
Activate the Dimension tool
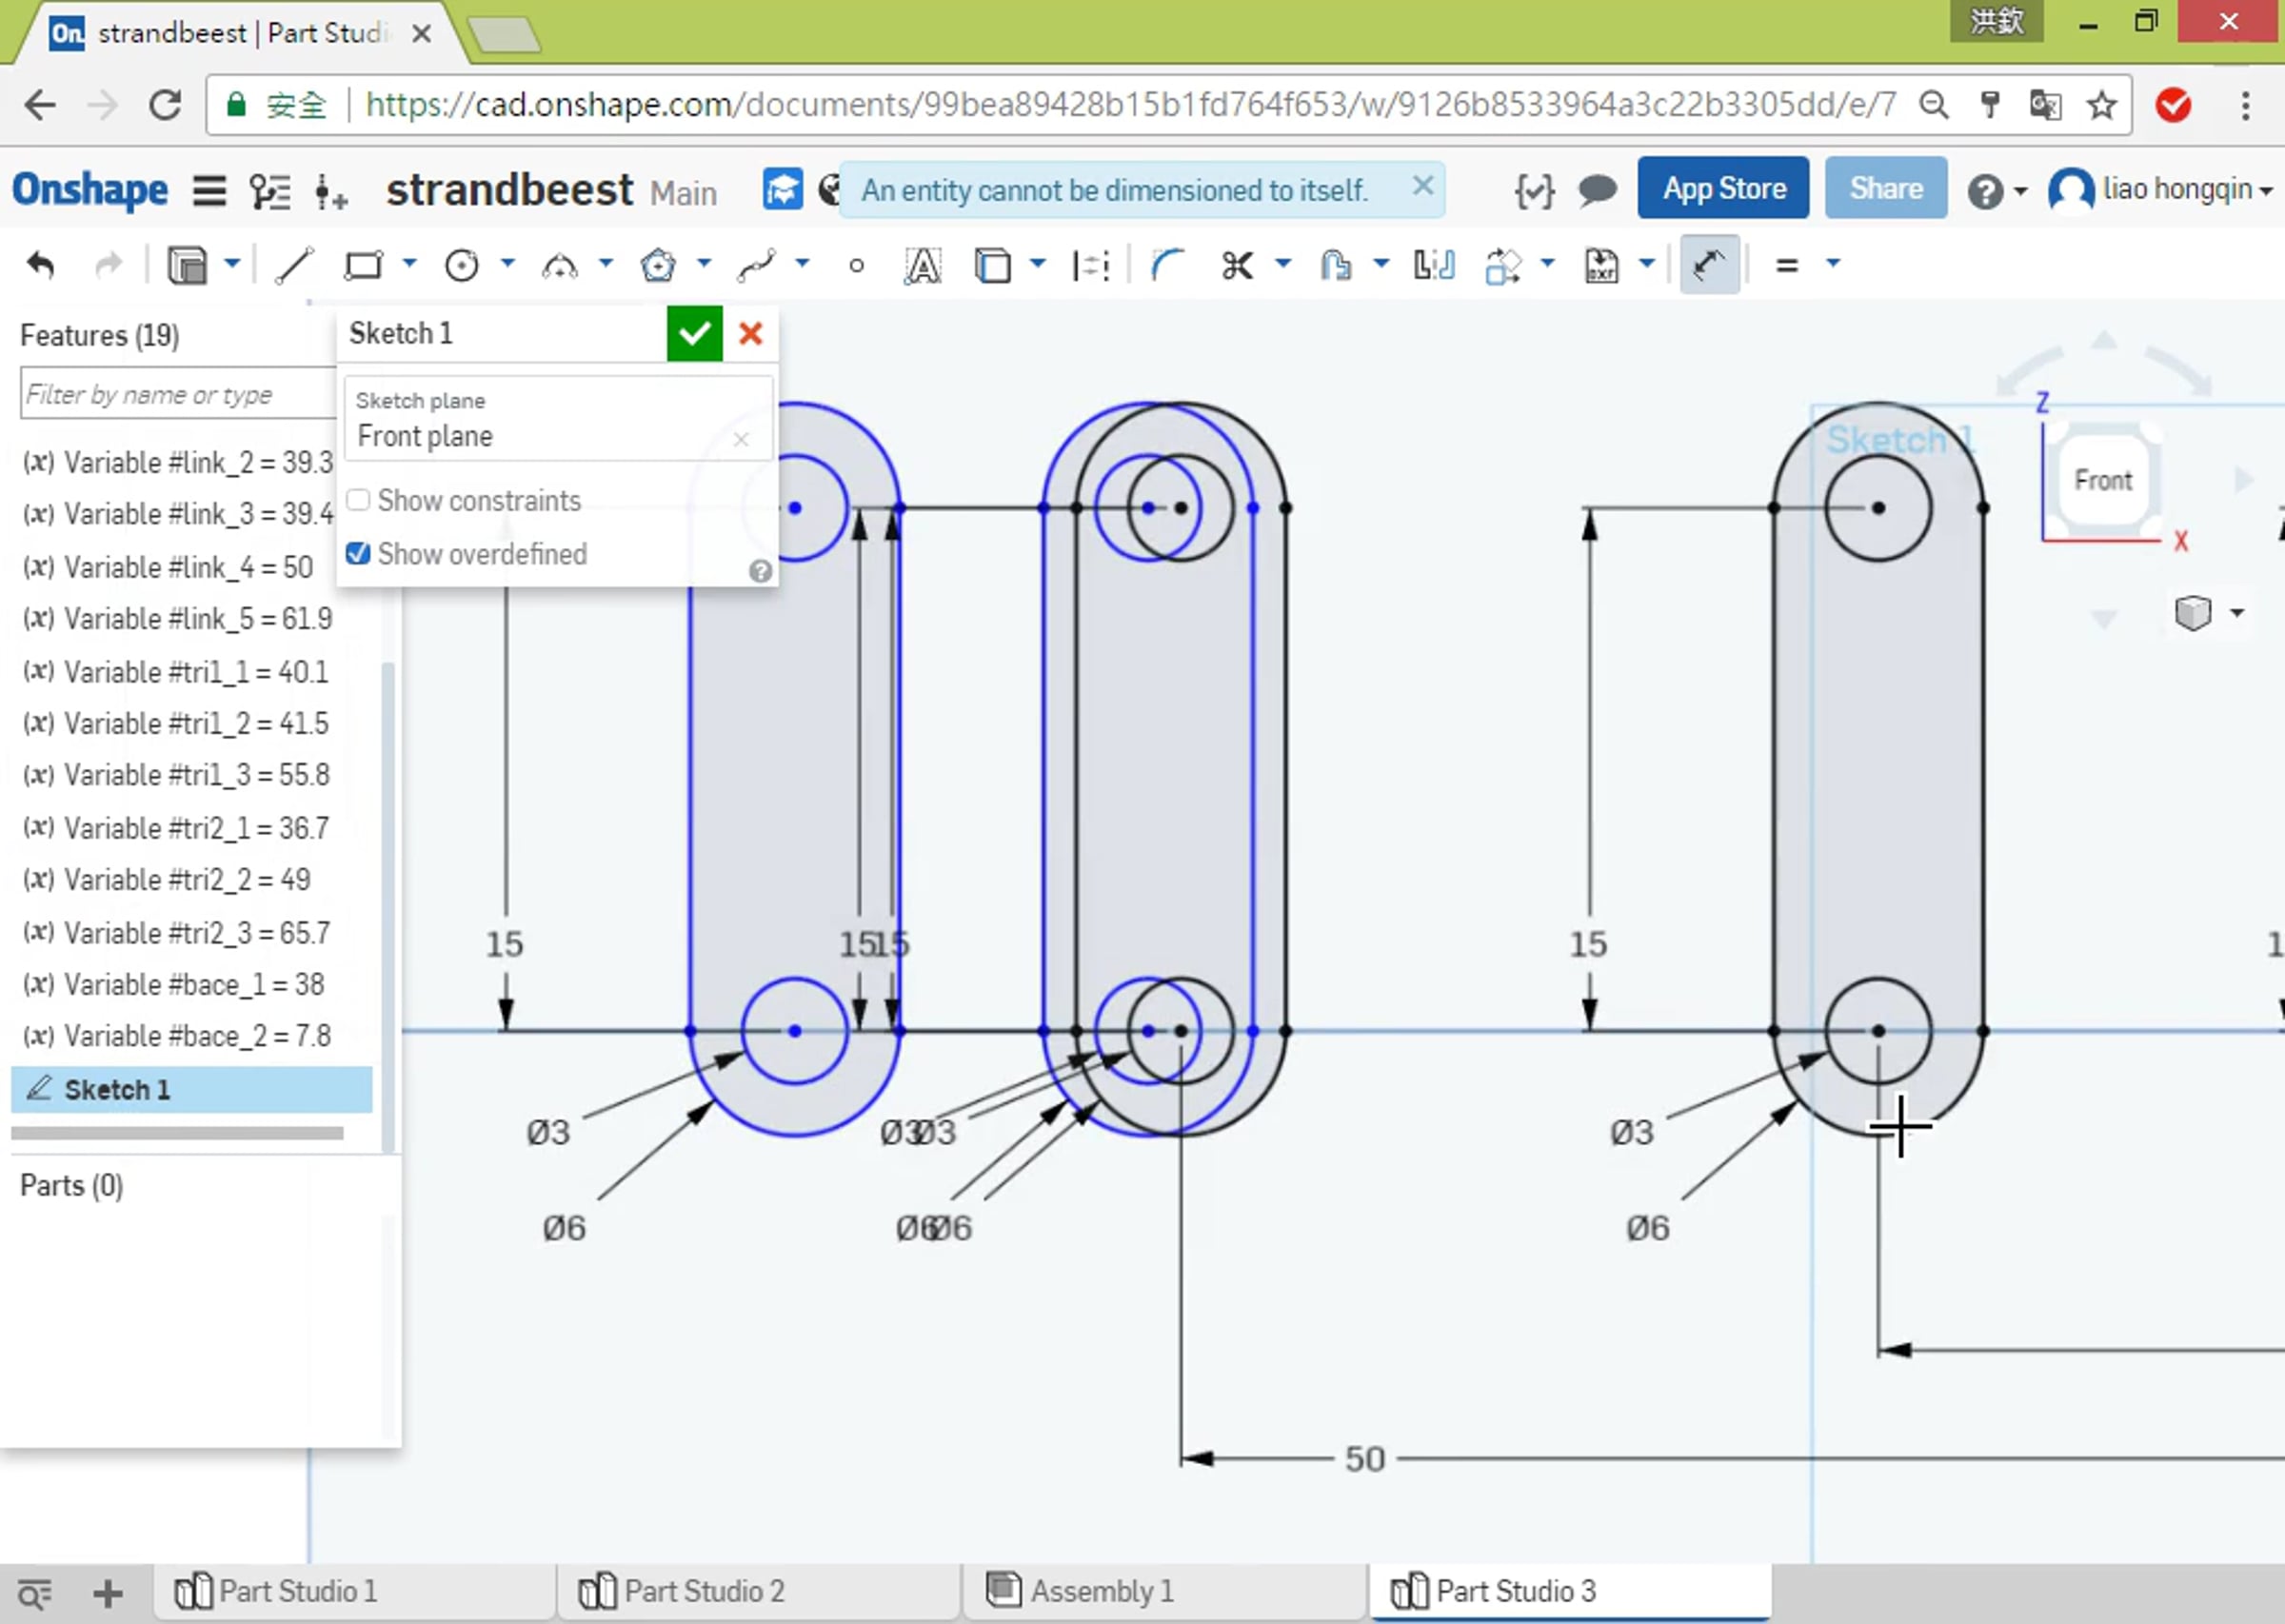click(1709, 265)
